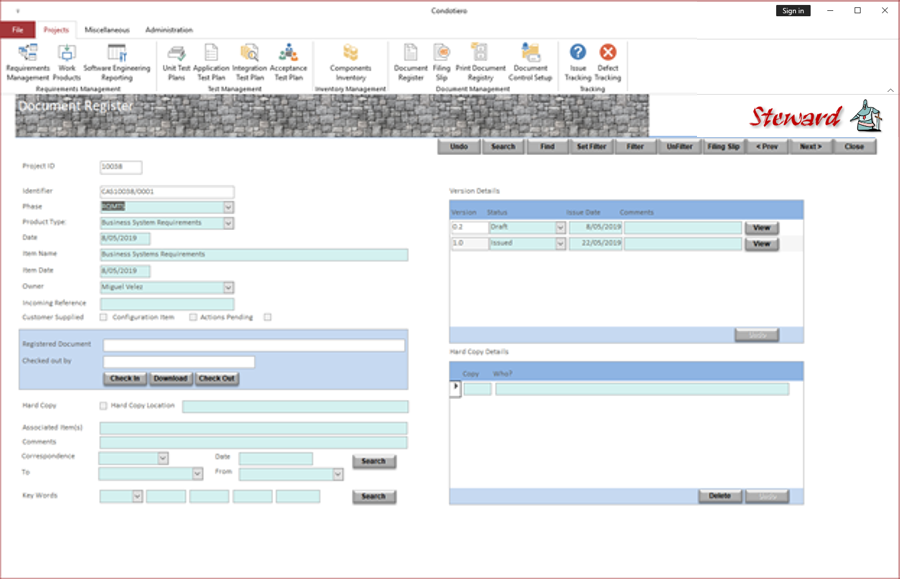
Task: Toggle the Customer Supplied checkbox
Action: 103,317
